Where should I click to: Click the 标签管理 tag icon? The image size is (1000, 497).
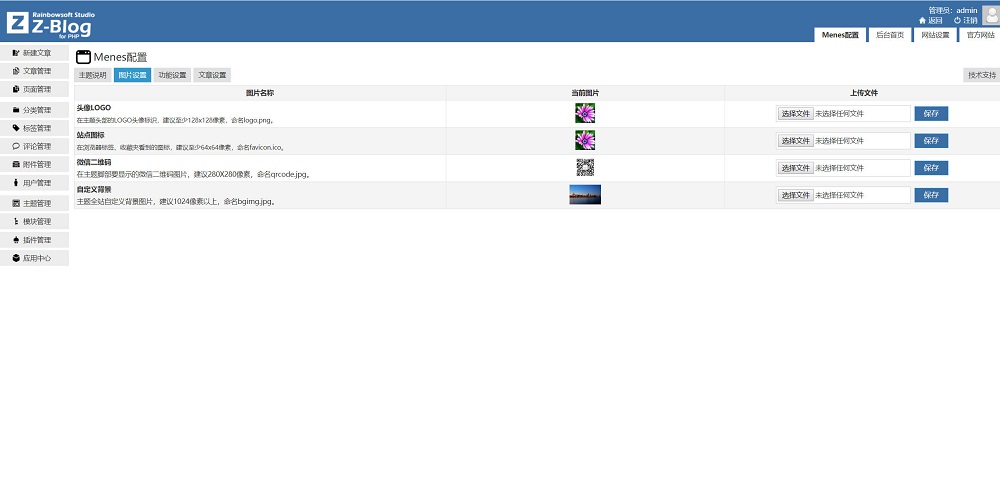point(16,128)
